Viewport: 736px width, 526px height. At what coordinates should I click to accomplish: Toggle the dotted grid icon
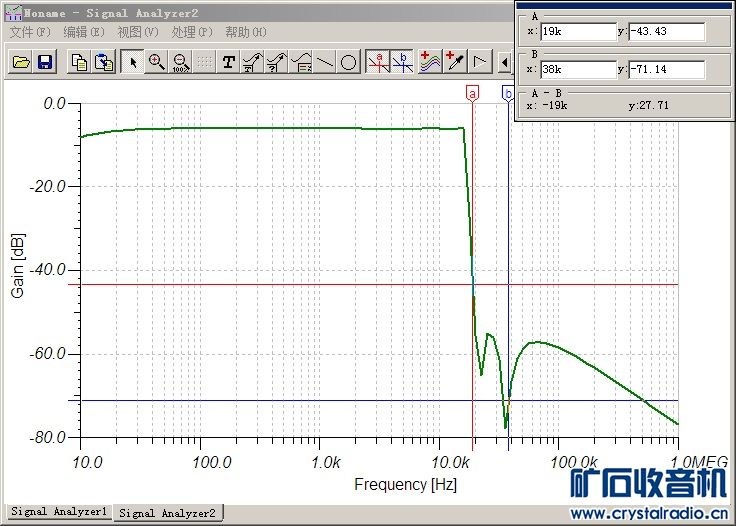[204, 62]
